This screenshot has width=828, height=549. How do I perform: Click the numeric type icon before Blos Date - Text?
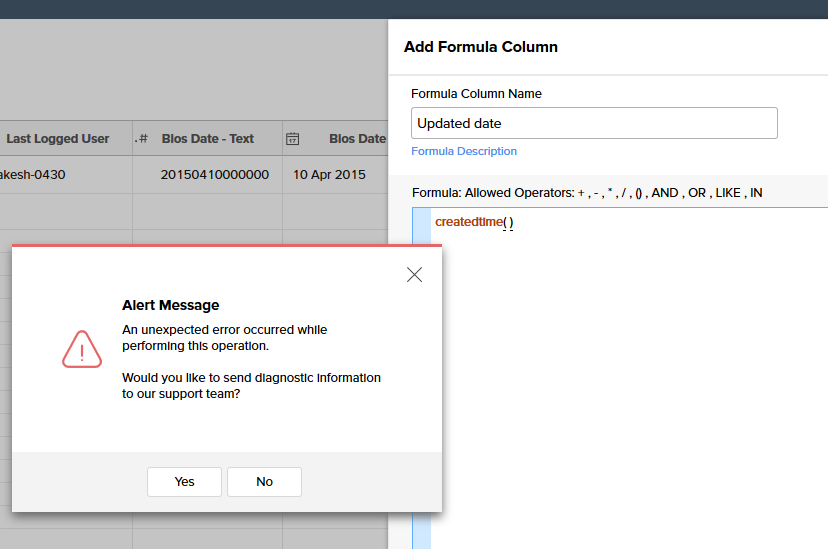pyautogui.click(x=141, y=139)
